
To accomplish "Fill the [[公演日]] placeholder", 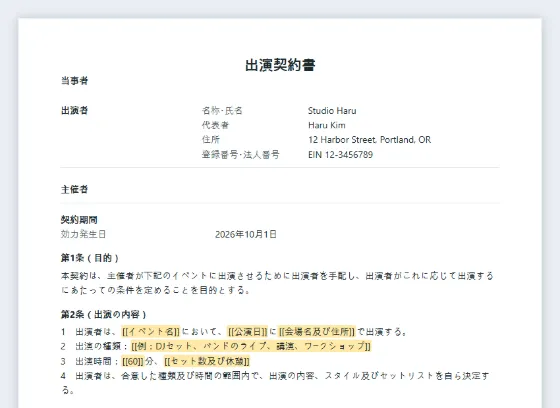I will (x=248, y=332).
